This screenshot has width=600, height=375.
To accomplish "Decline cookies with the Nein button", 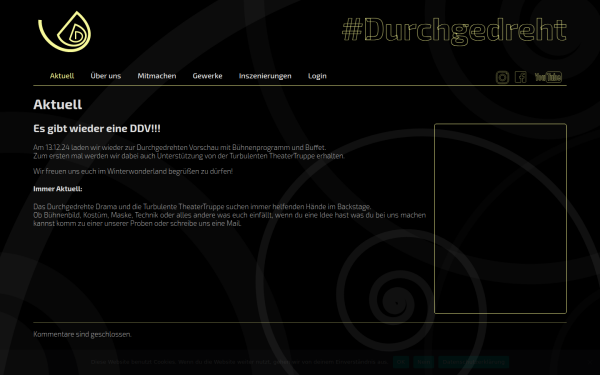I will coord(423,362).
